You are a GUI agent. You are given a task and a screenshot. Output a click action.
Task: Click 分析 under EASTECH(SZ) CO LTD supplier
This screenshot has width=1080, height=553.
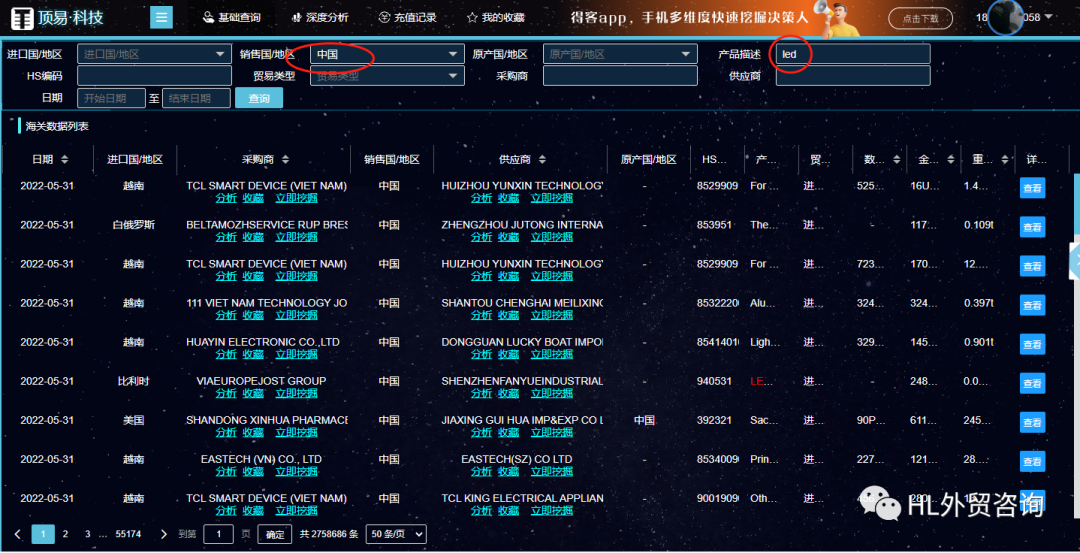[x=481, y=472]
